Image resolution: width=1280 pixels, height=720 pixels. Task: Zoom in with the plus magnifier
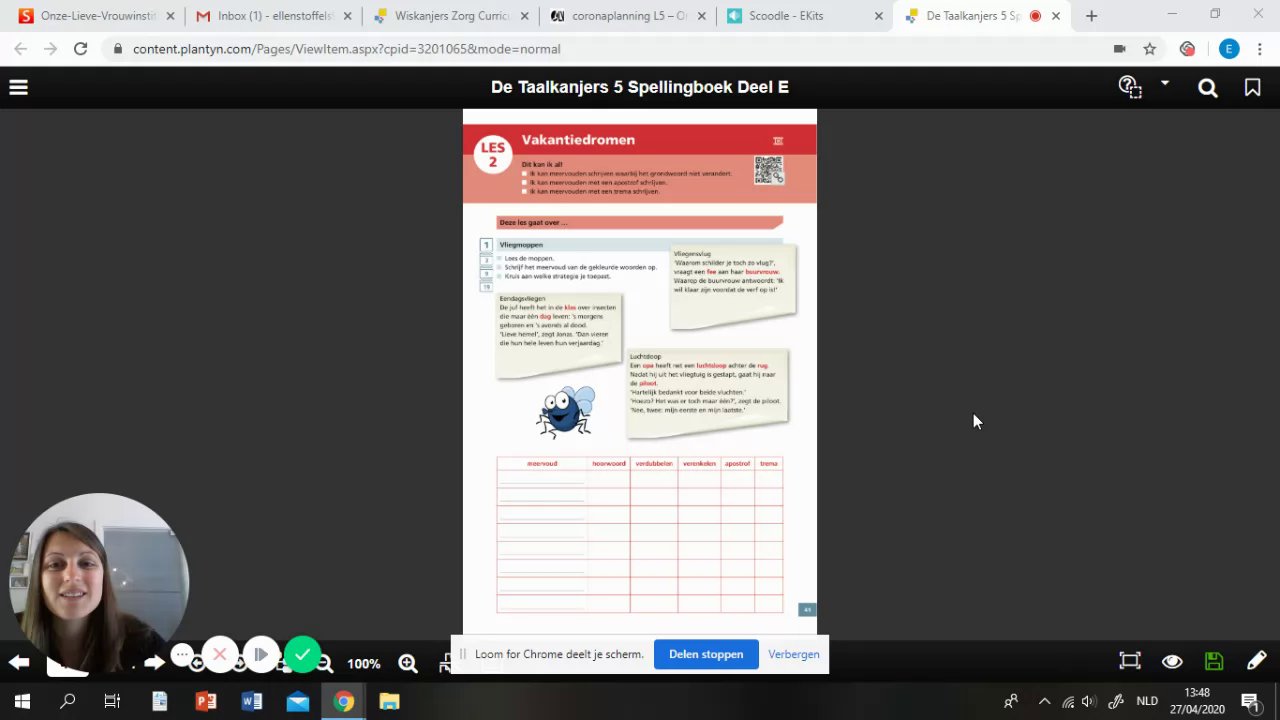[x=408, y=663]
